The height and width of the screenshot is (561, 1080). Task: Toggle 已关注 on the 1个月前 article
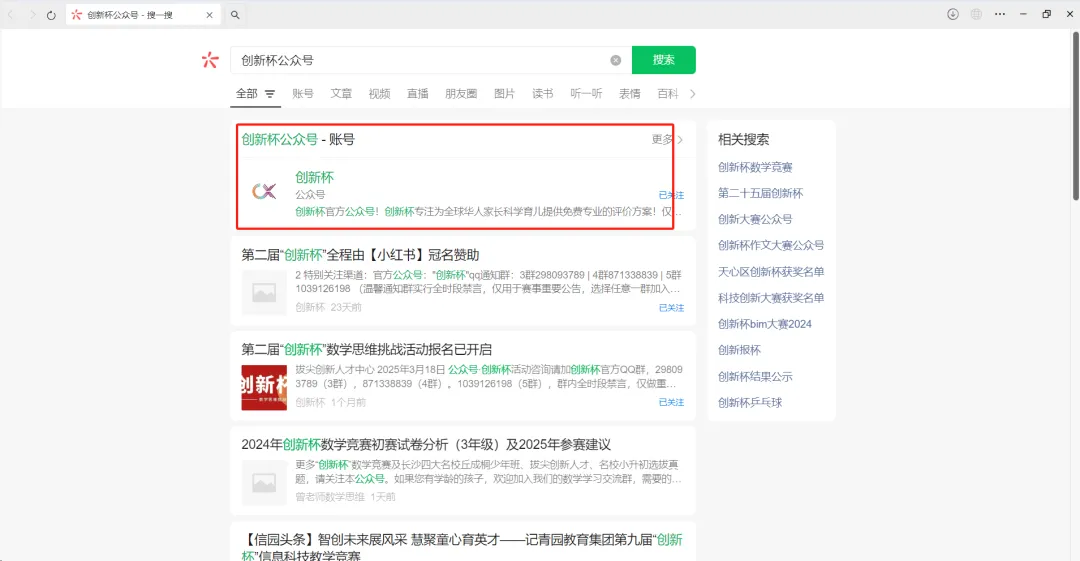(671, 402)
